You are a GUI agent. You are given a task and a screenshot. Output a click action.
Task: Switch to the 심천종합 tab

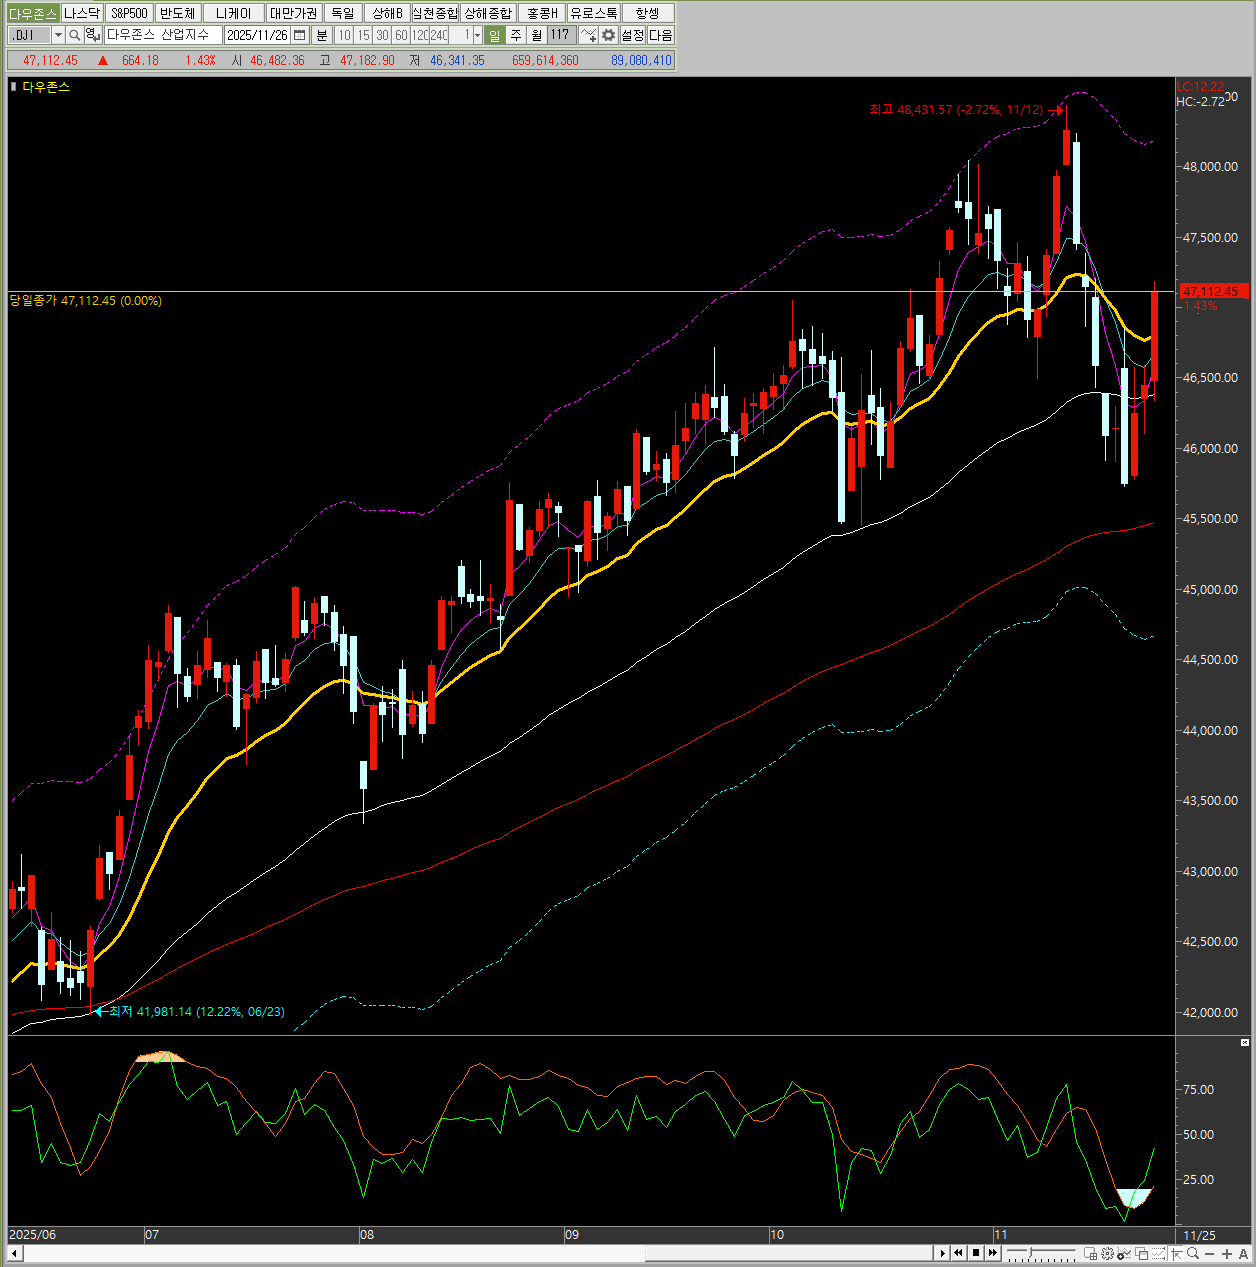click(x=435, y=13)
